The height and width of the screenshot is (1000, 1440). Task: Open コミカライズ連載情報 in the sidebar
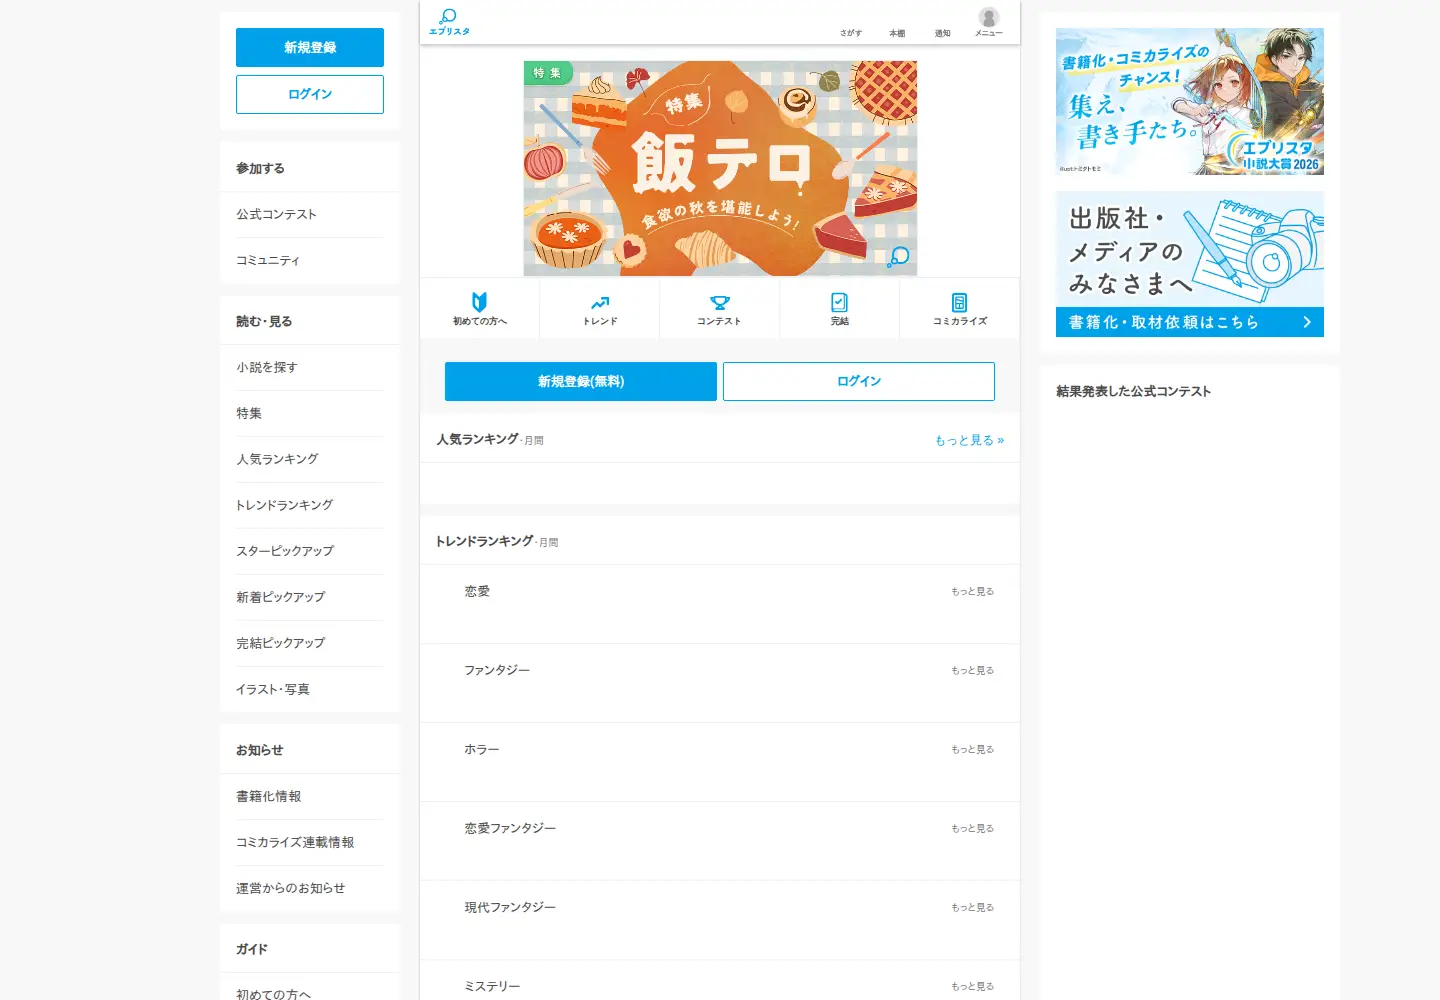point(310,842)
